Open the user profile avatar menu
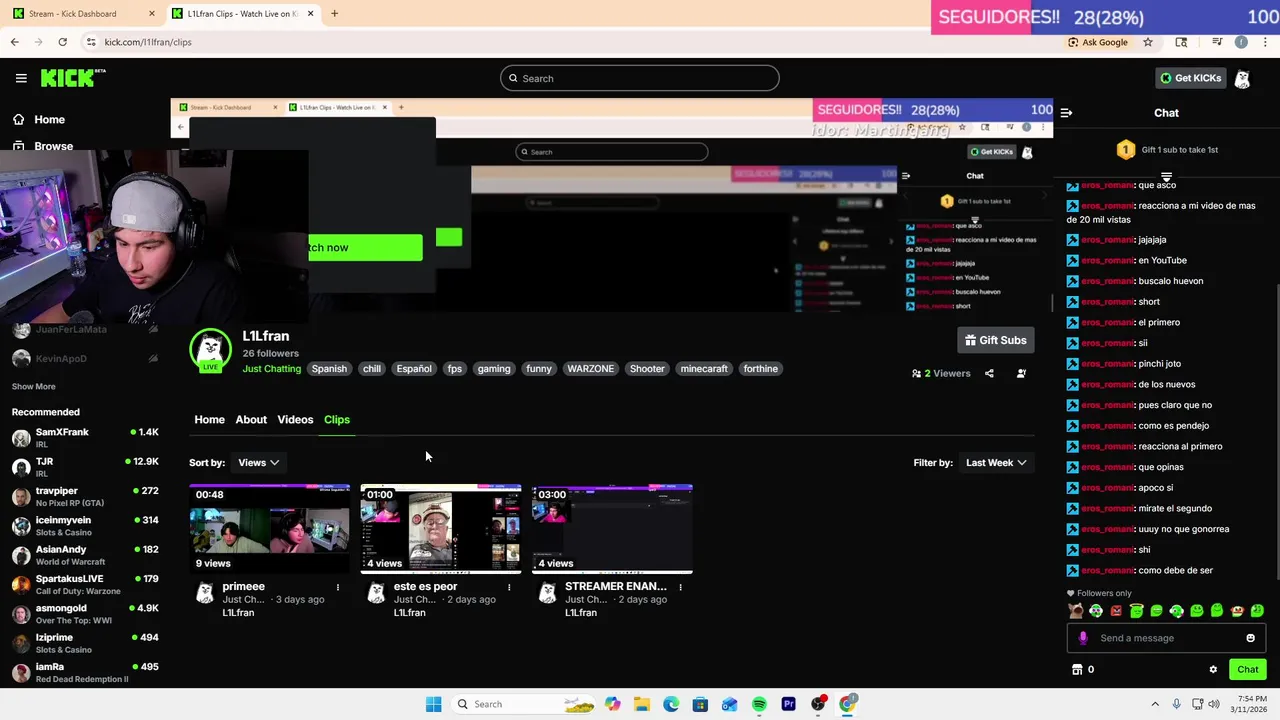 pos(1243,78)
